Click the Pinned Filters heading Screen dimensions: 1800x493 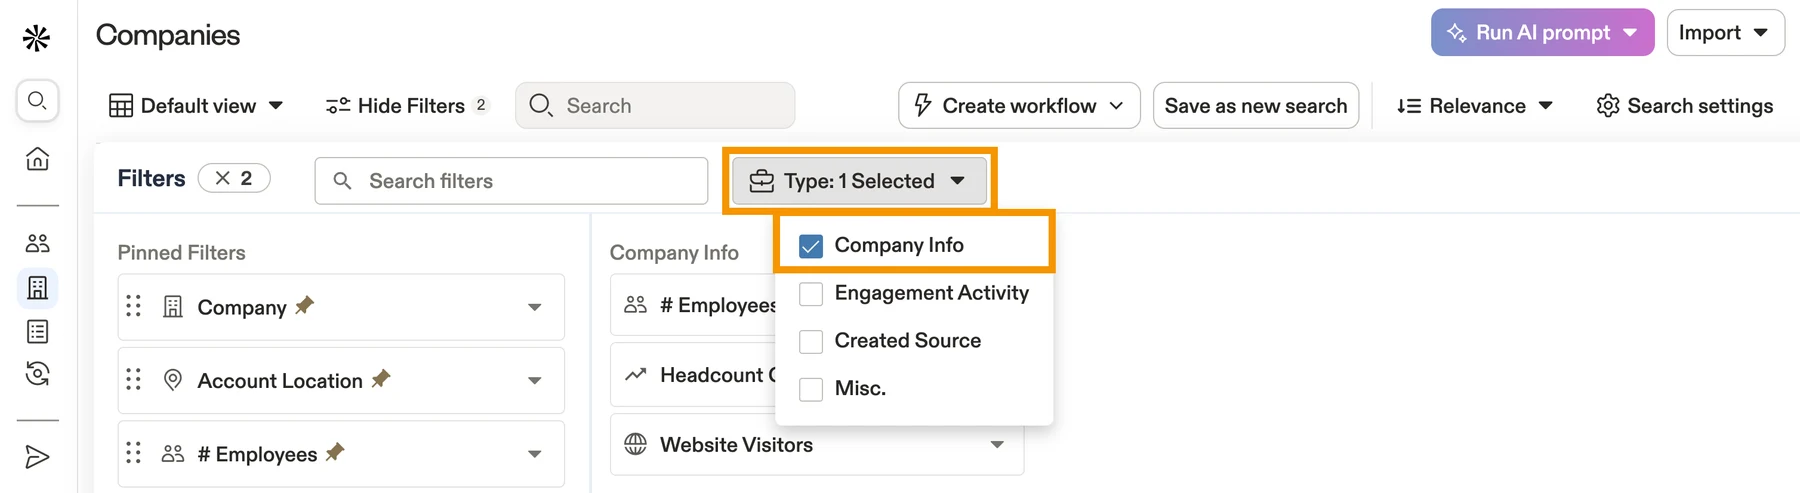click(181, 253)
